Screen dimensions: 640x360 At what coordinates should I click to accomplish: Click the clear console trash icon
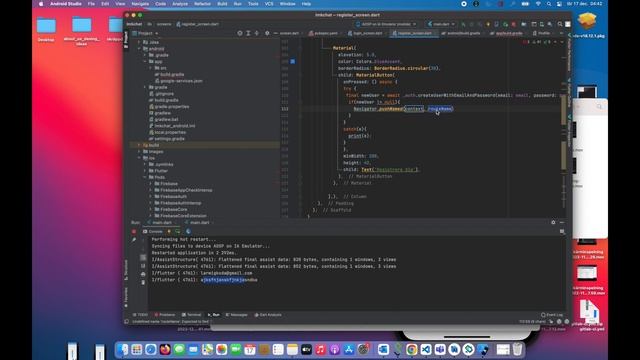pyautogui.click(x=143, y=282)
